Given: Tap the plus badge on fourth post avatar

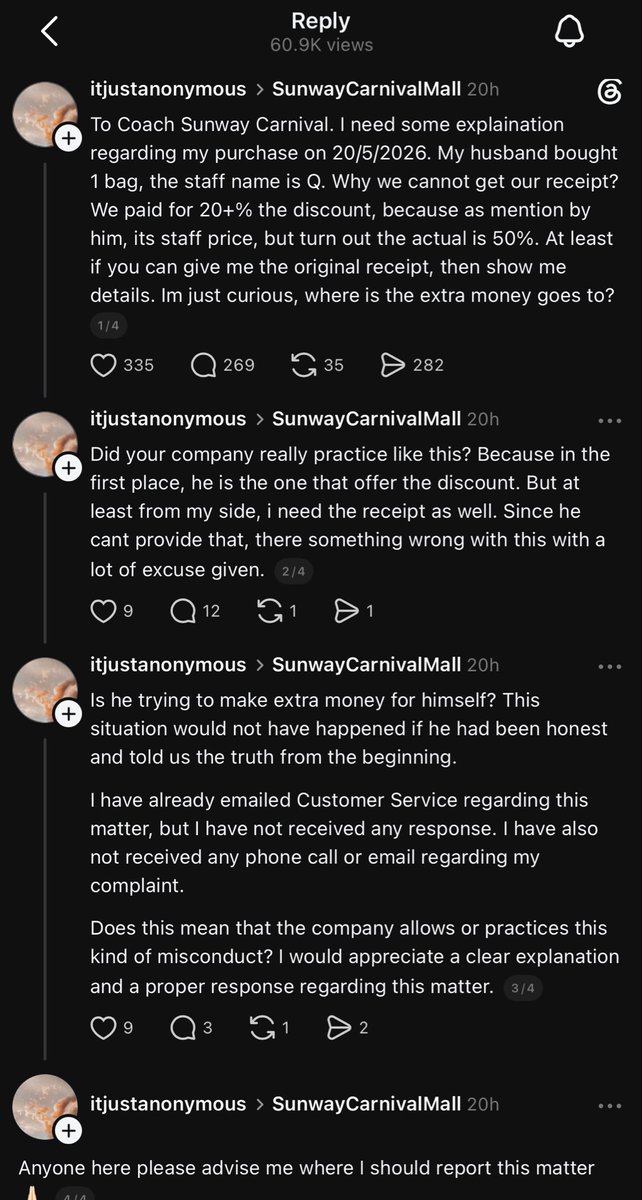Looking at the screenshot, I should click(x=68, y=1131).
